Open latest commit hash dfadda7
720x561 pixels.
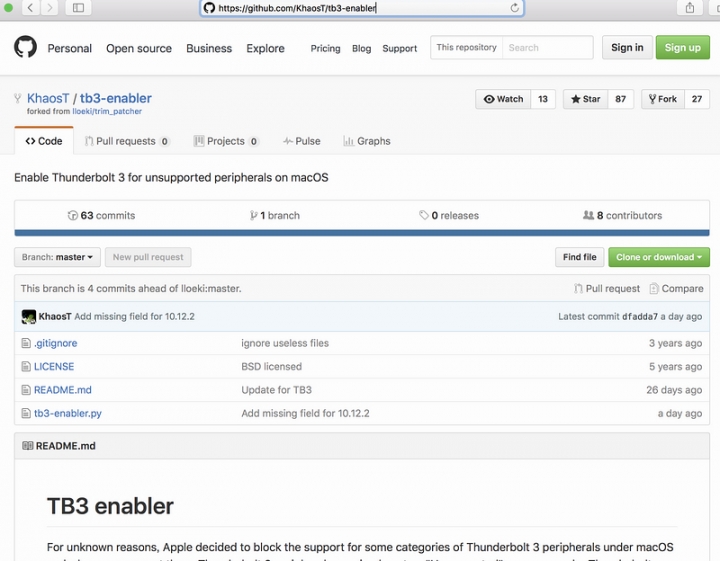coord(640,316)
